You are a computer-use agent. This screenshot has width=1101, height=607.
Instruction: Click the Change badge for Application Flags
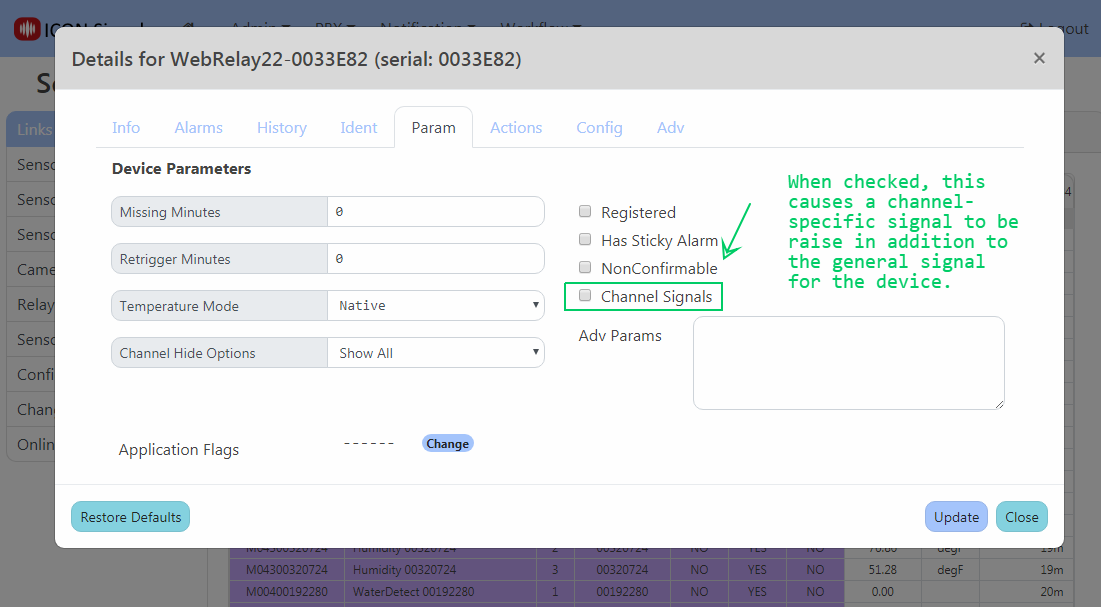[447, 444]
